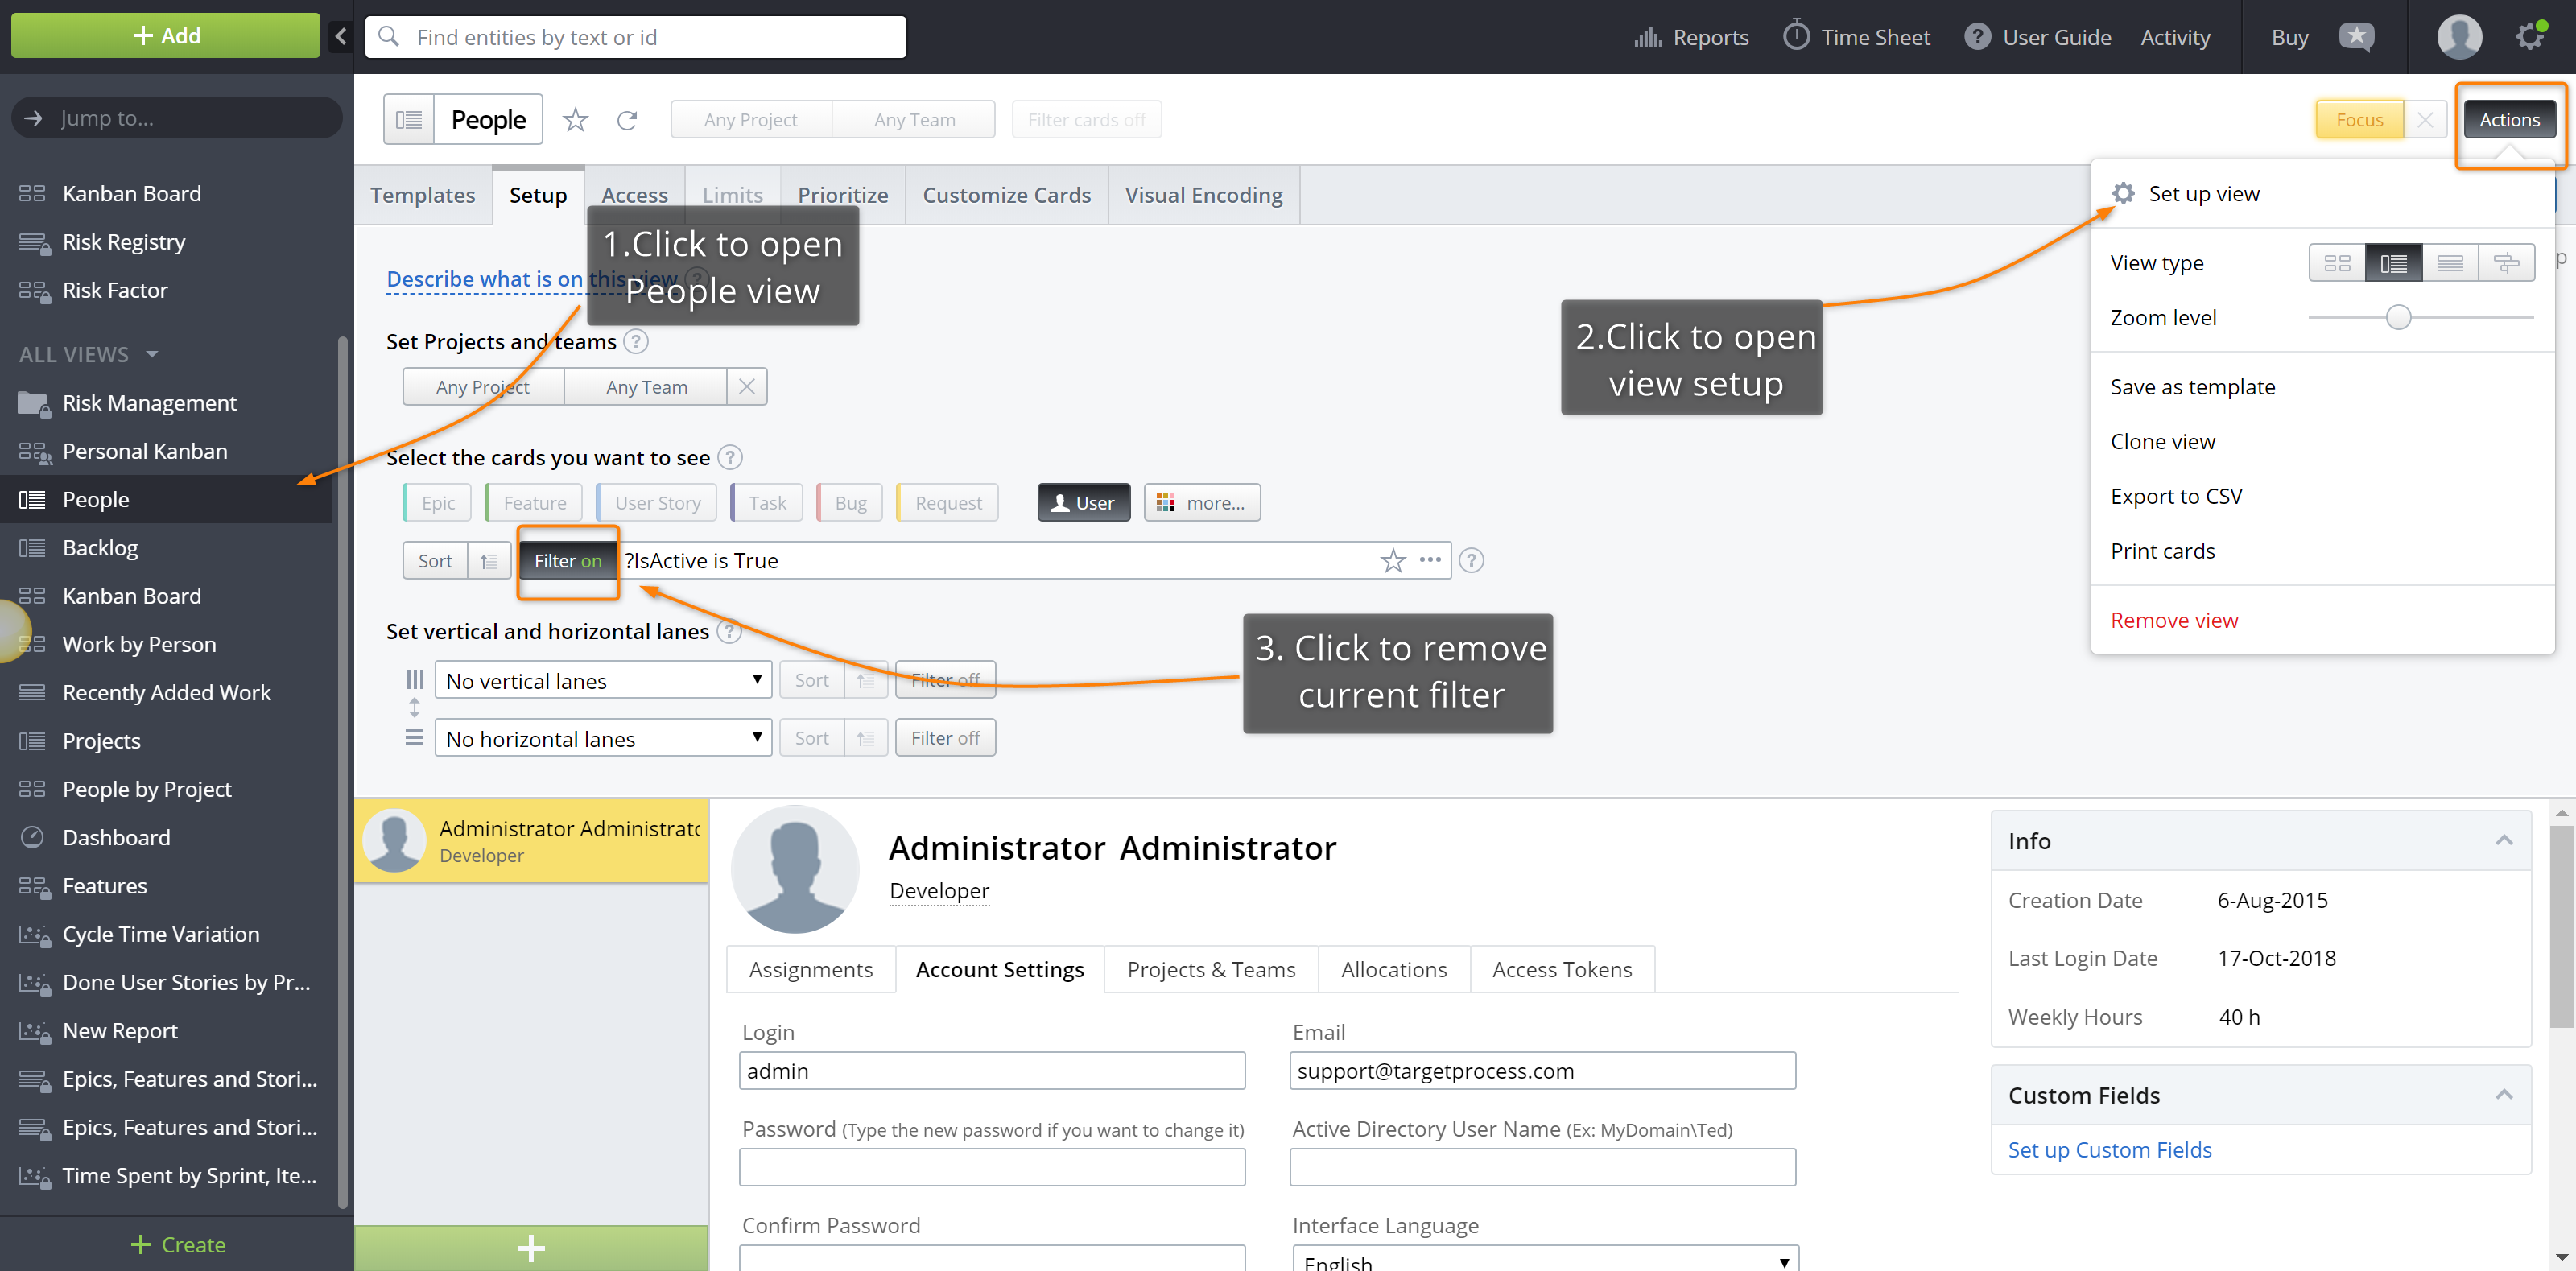Open the No vertical lanes dropdown
Image resolution: width=2576 pixels, height=1271 pixels.
point(604,679)
